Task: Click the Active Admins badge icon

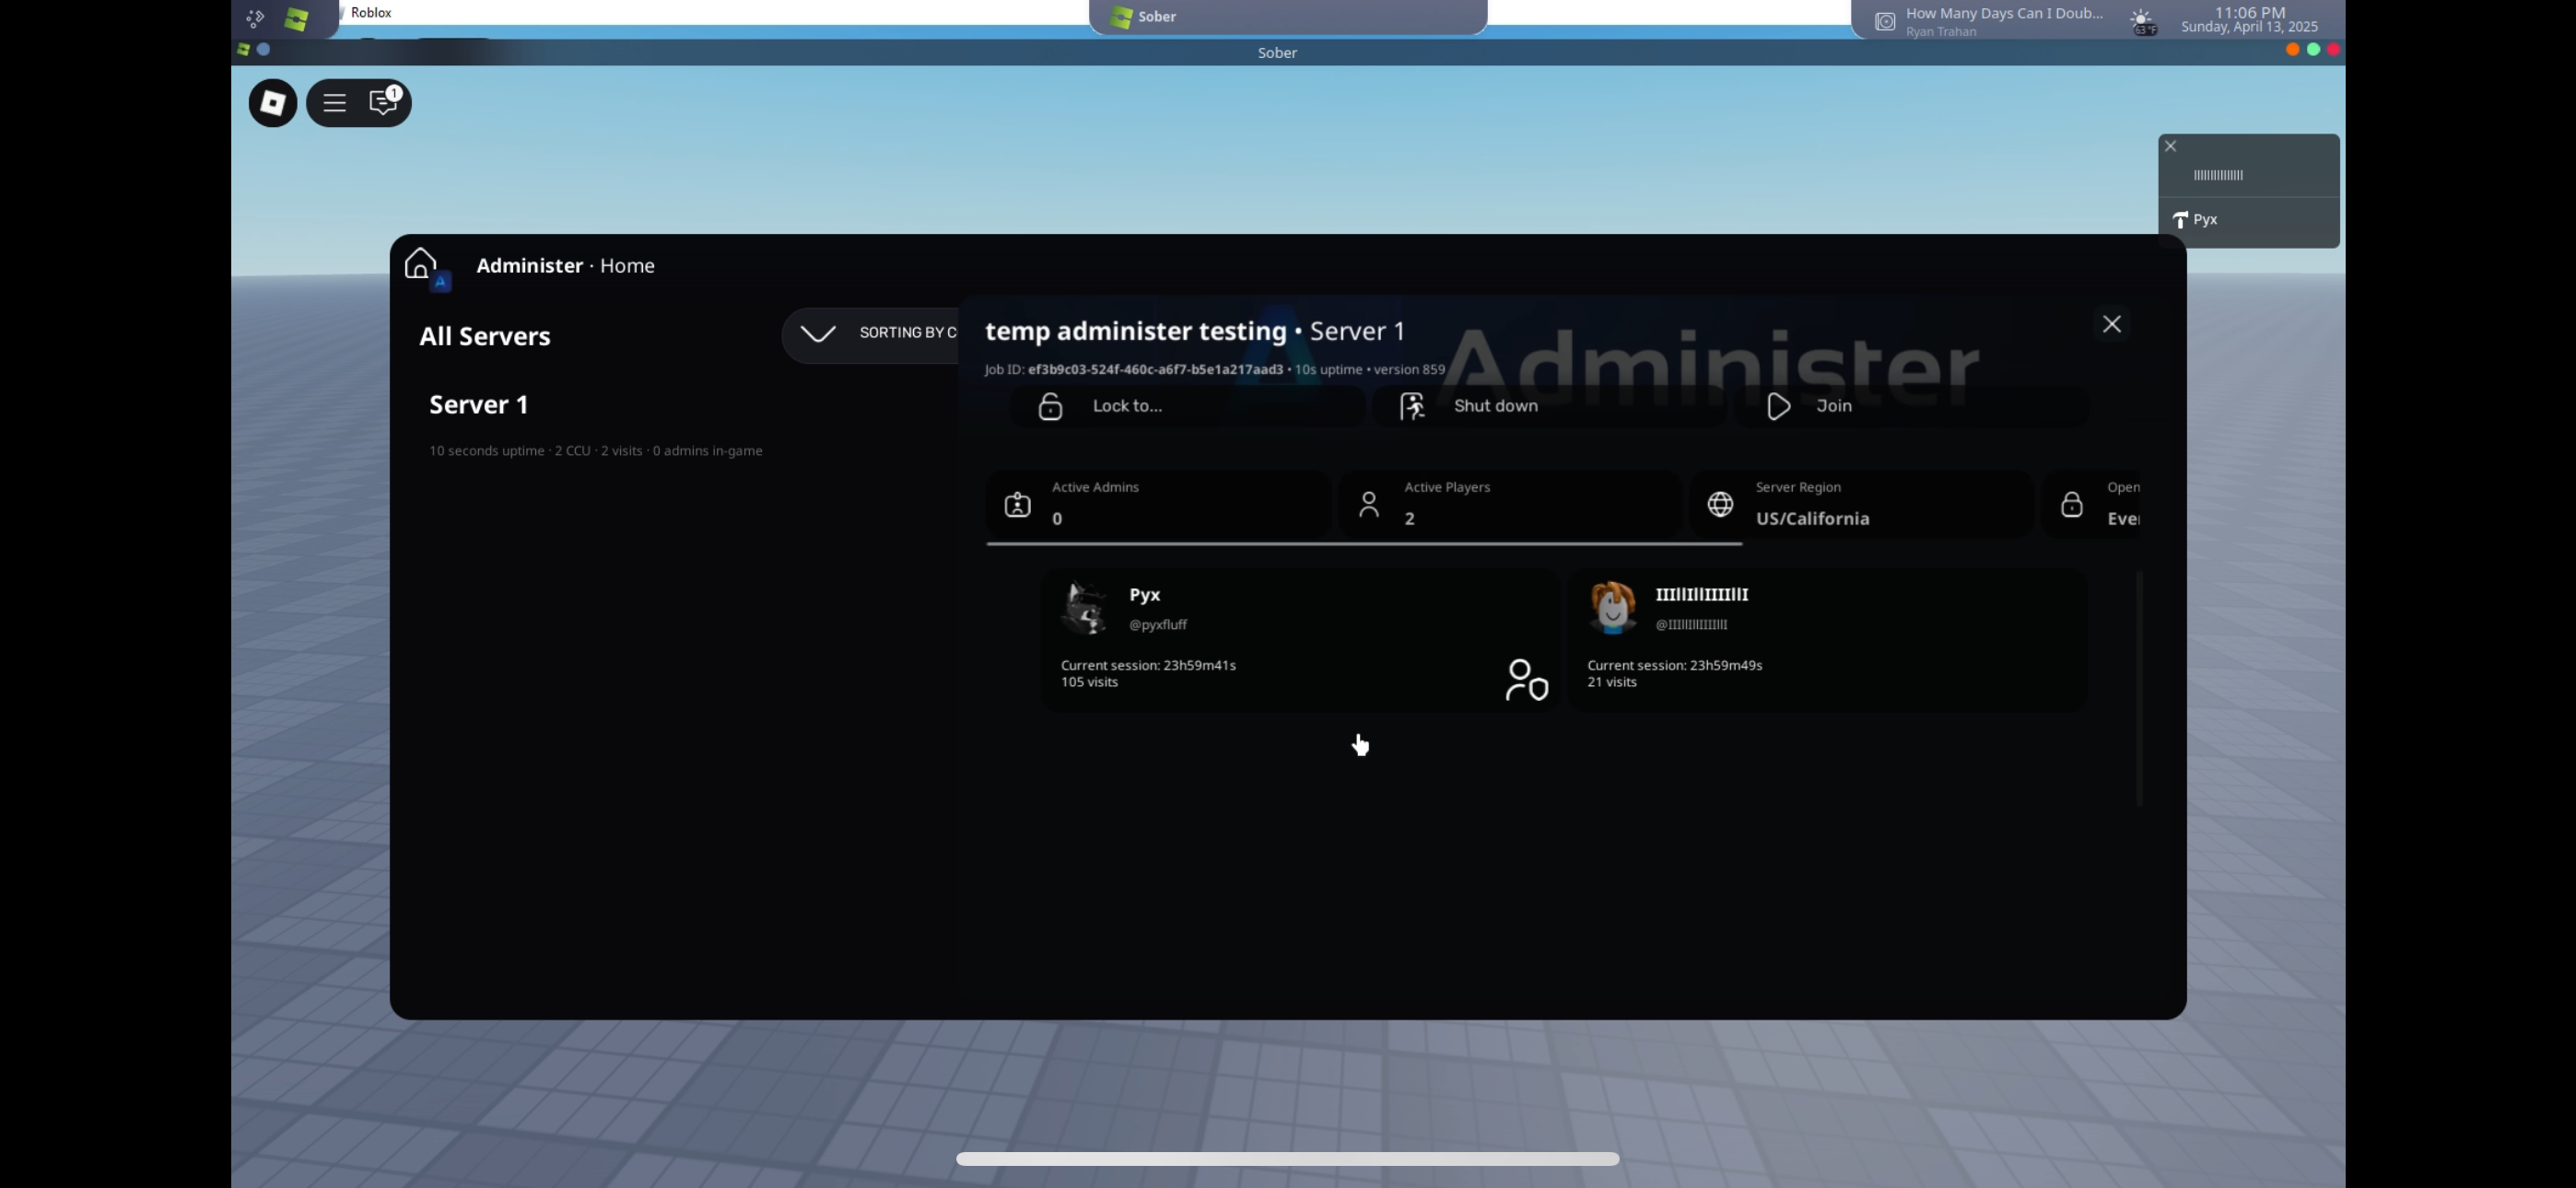Action: tap(1017, 504)
